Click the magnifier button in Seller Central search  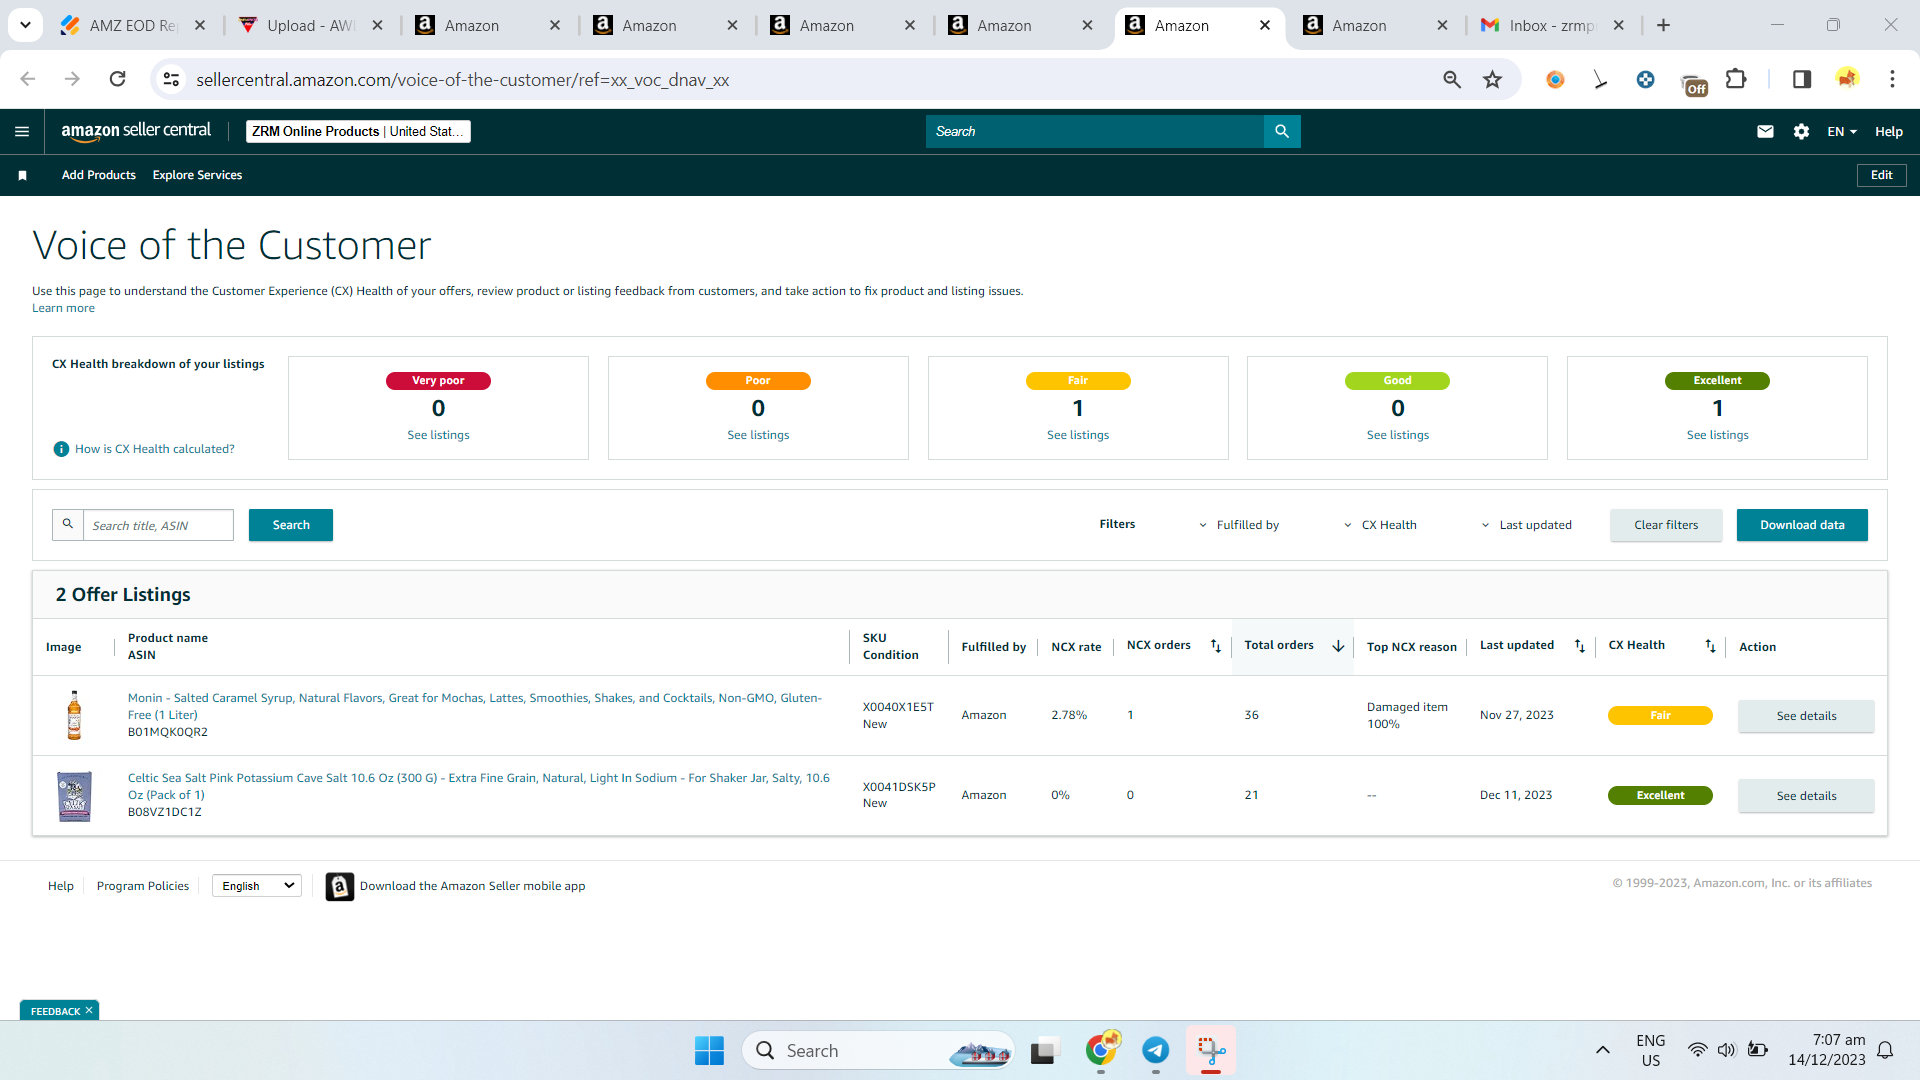coord(1282,131)
